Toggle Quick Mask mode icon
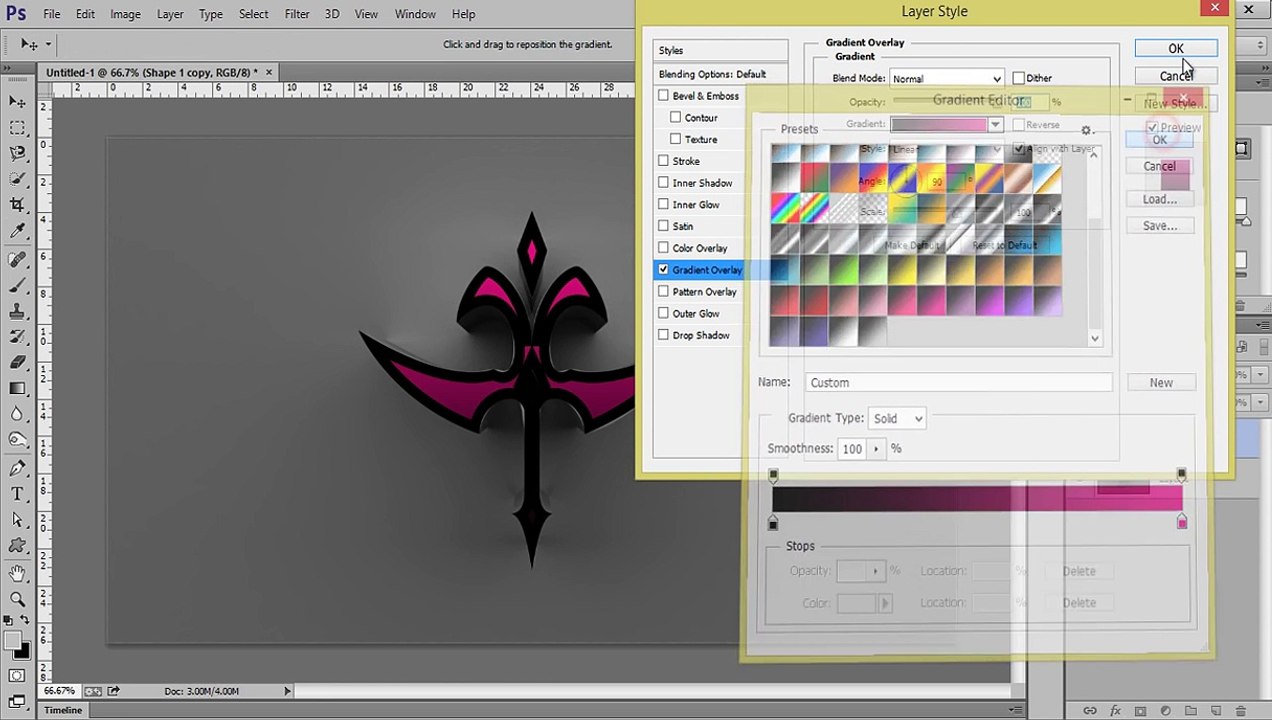The width and height of the screenshot is (1272, 720). (x=17, y=677)
